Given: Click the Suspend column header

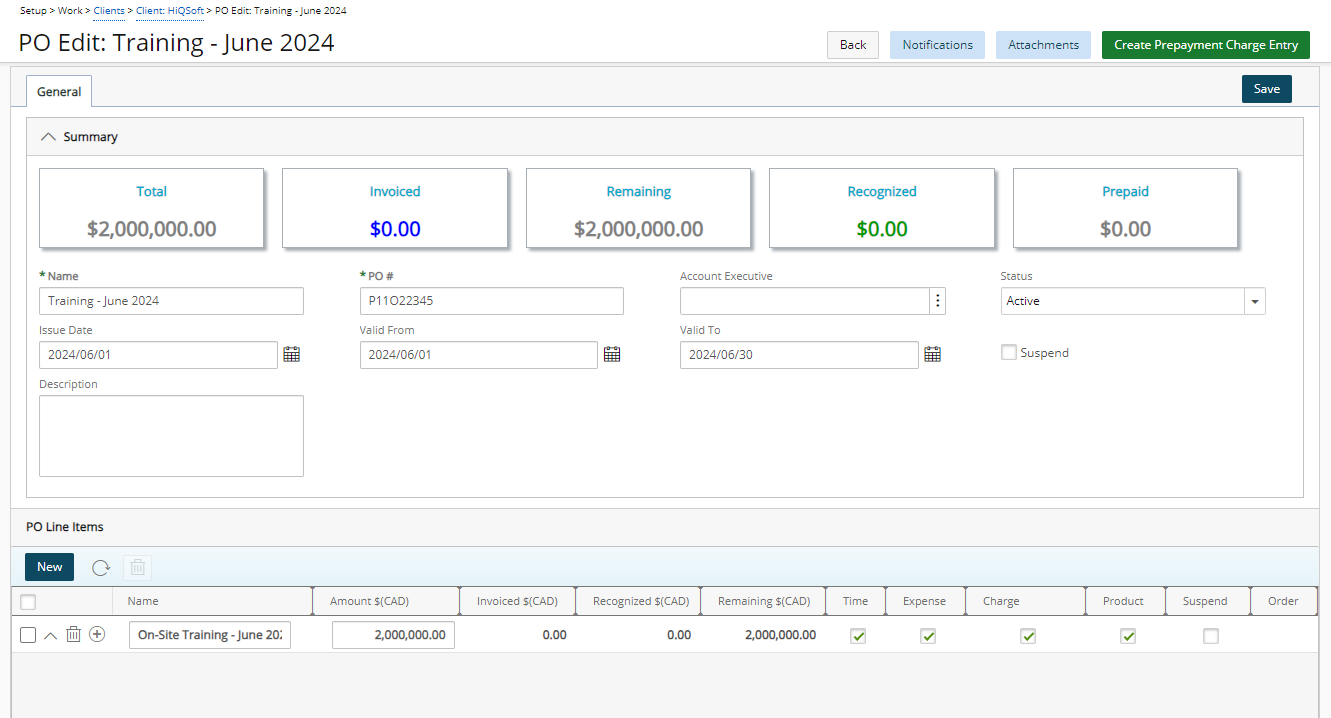Looking at the screenshot, I should click(x=1205, y=601).
